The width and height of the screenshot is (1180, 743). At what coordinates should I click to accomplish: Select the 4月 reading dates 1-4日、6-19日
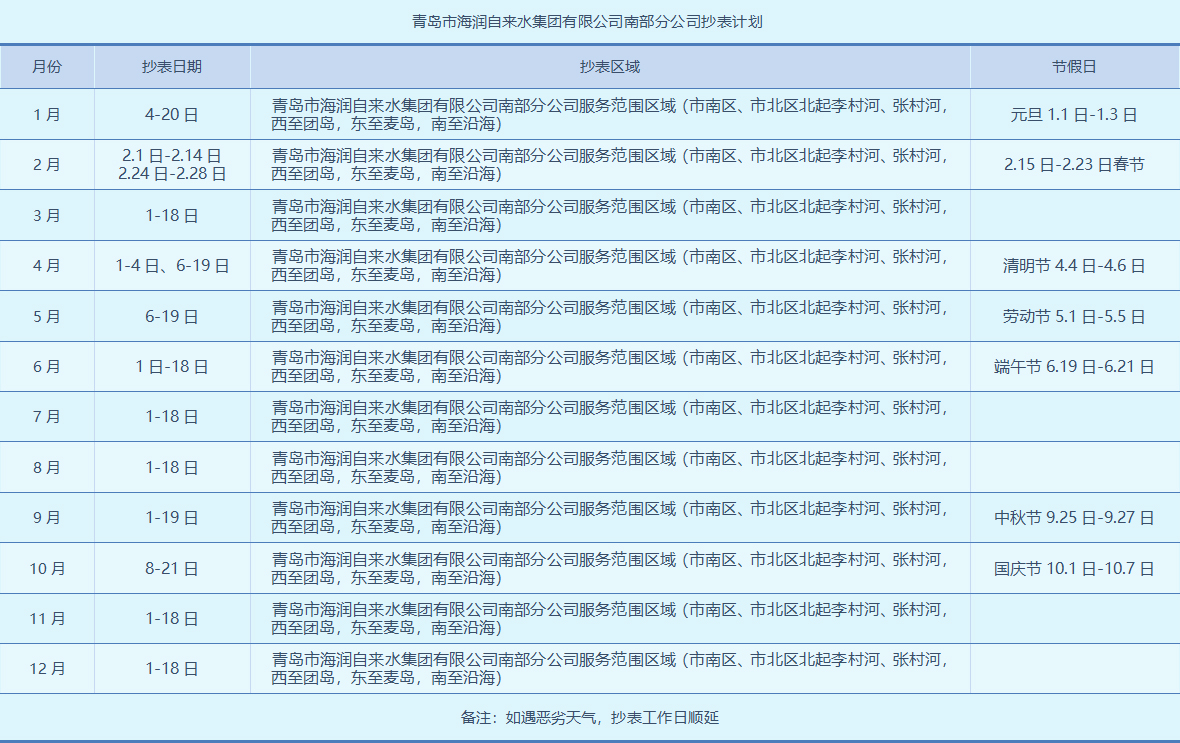(172, 265)
